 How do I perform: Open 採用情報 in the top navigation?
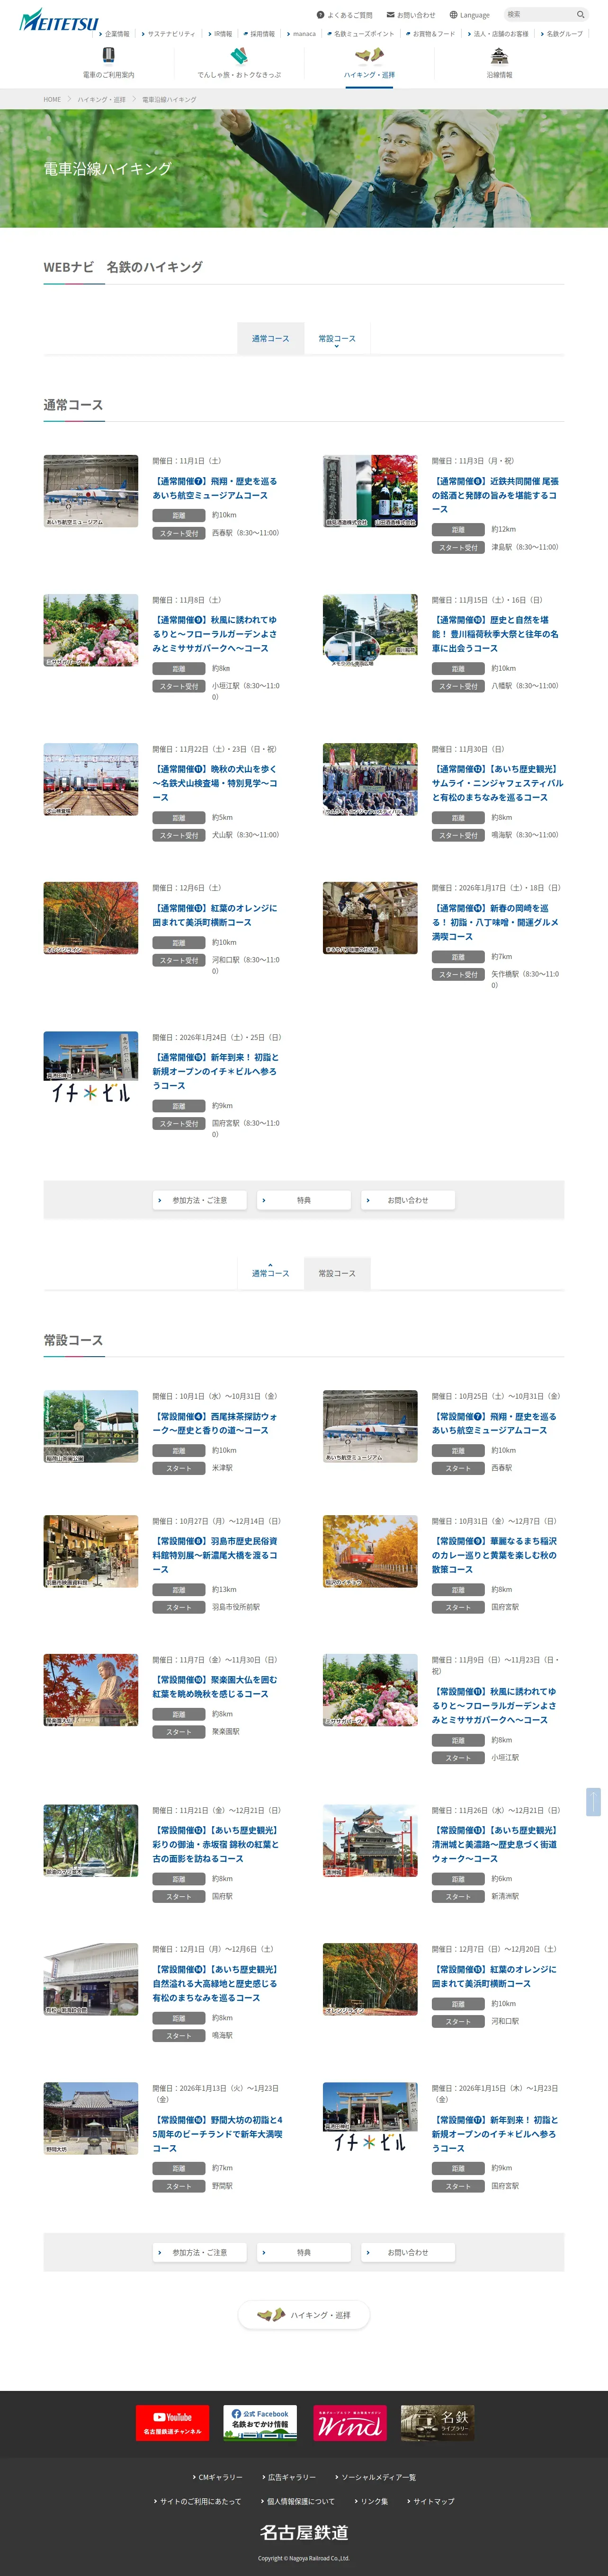[259, 34]
